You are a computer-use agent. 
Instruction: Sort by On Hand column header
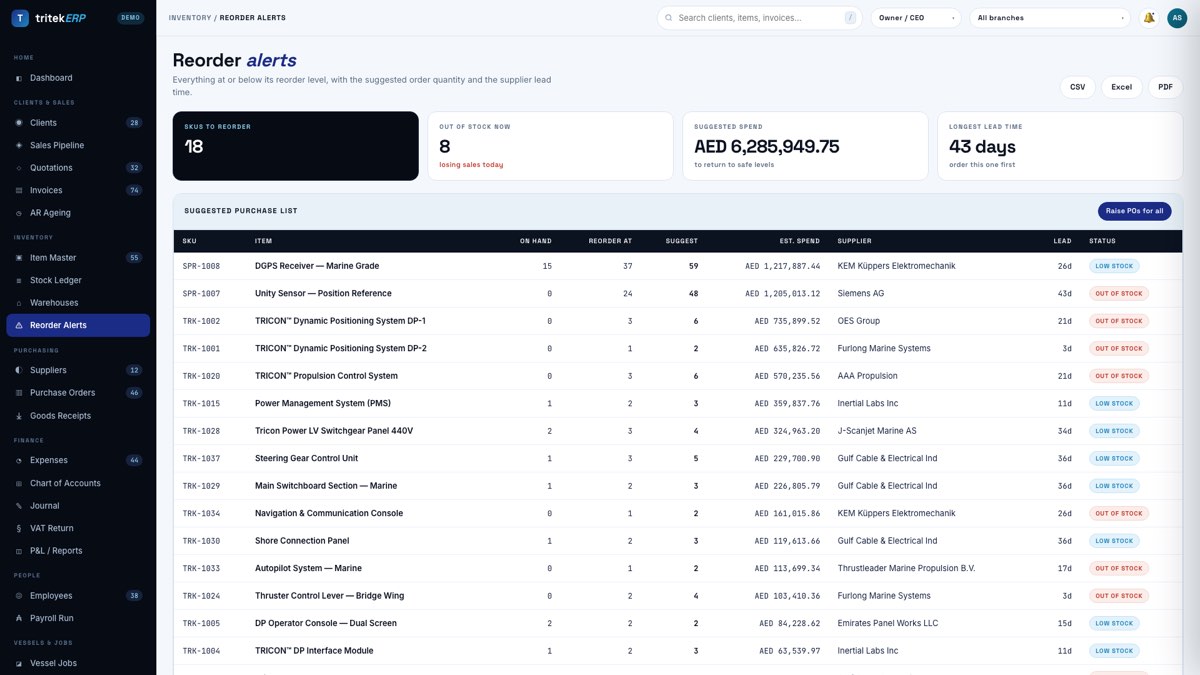point(535,241)
